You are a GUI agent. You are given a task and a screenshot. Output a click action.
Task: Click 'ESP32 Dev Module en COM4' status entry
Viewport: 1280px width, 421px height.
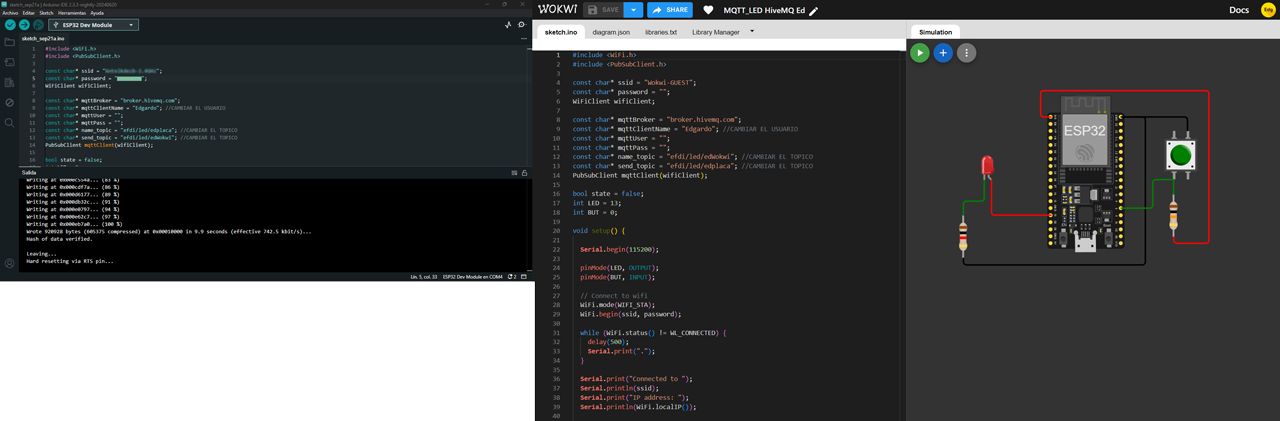(473, 276)
